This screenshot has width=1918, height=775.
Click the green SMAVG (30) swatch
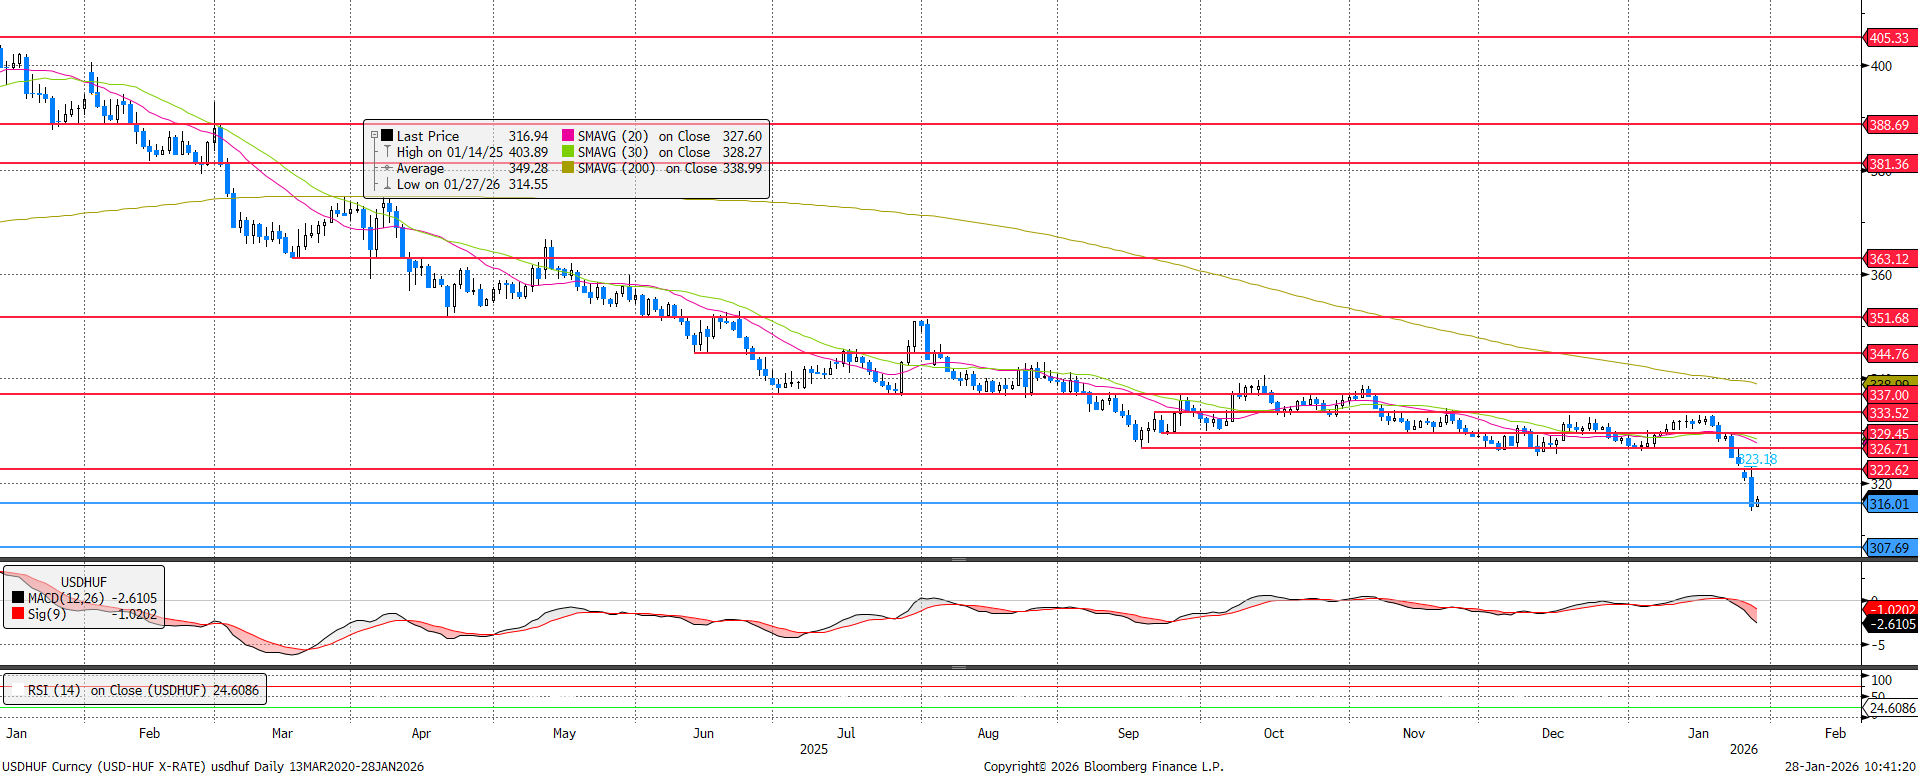568,152
